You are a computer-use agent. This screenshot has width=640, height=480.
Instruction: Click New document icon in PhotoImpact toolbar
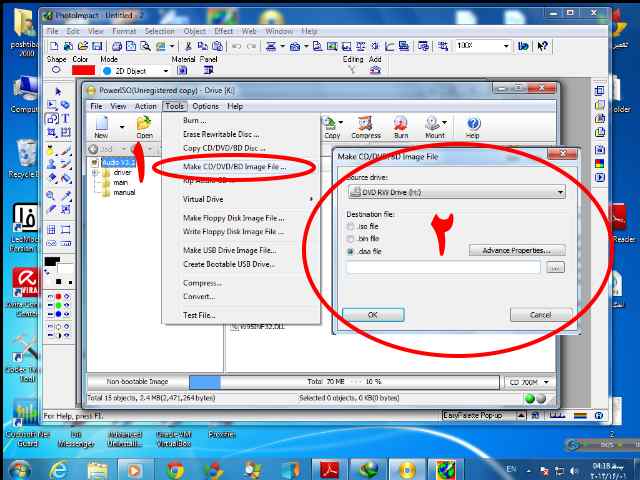(54, 46)
